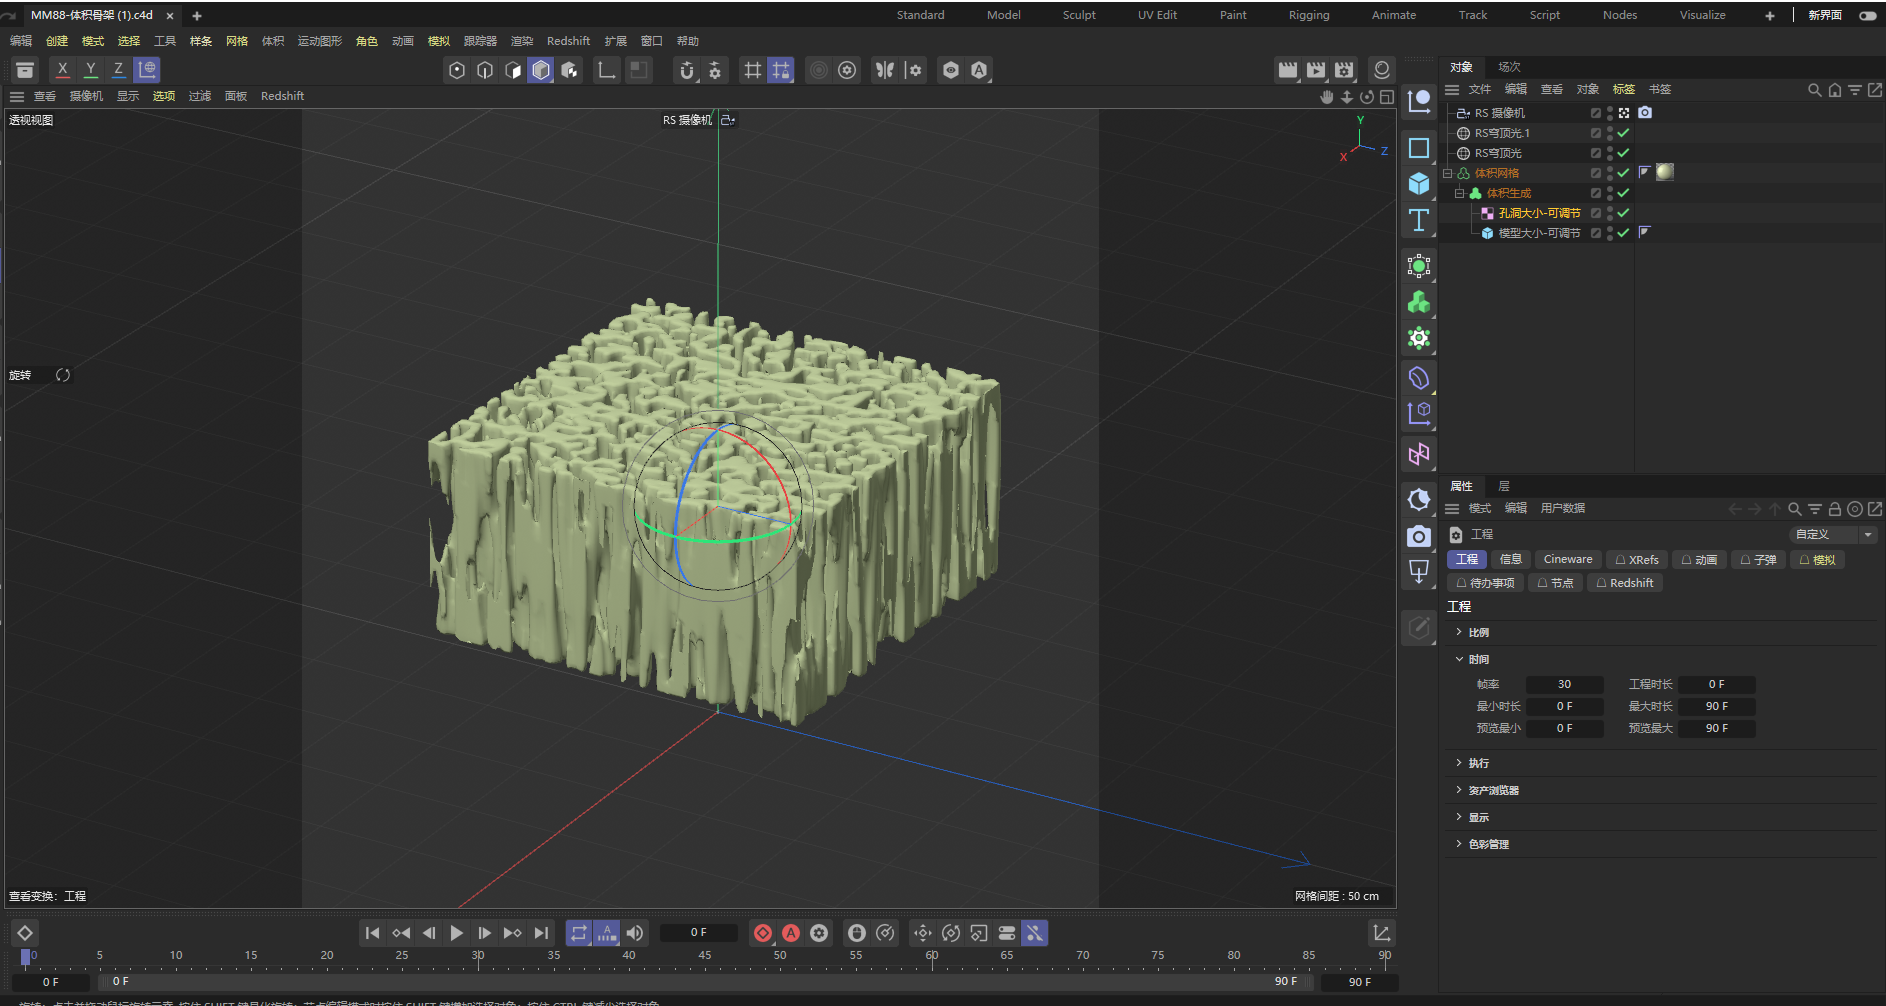This screenshot has height=1006, width=1886.
Task: Toggle the green enable check of RS穹顶光
Action: 1623,153
